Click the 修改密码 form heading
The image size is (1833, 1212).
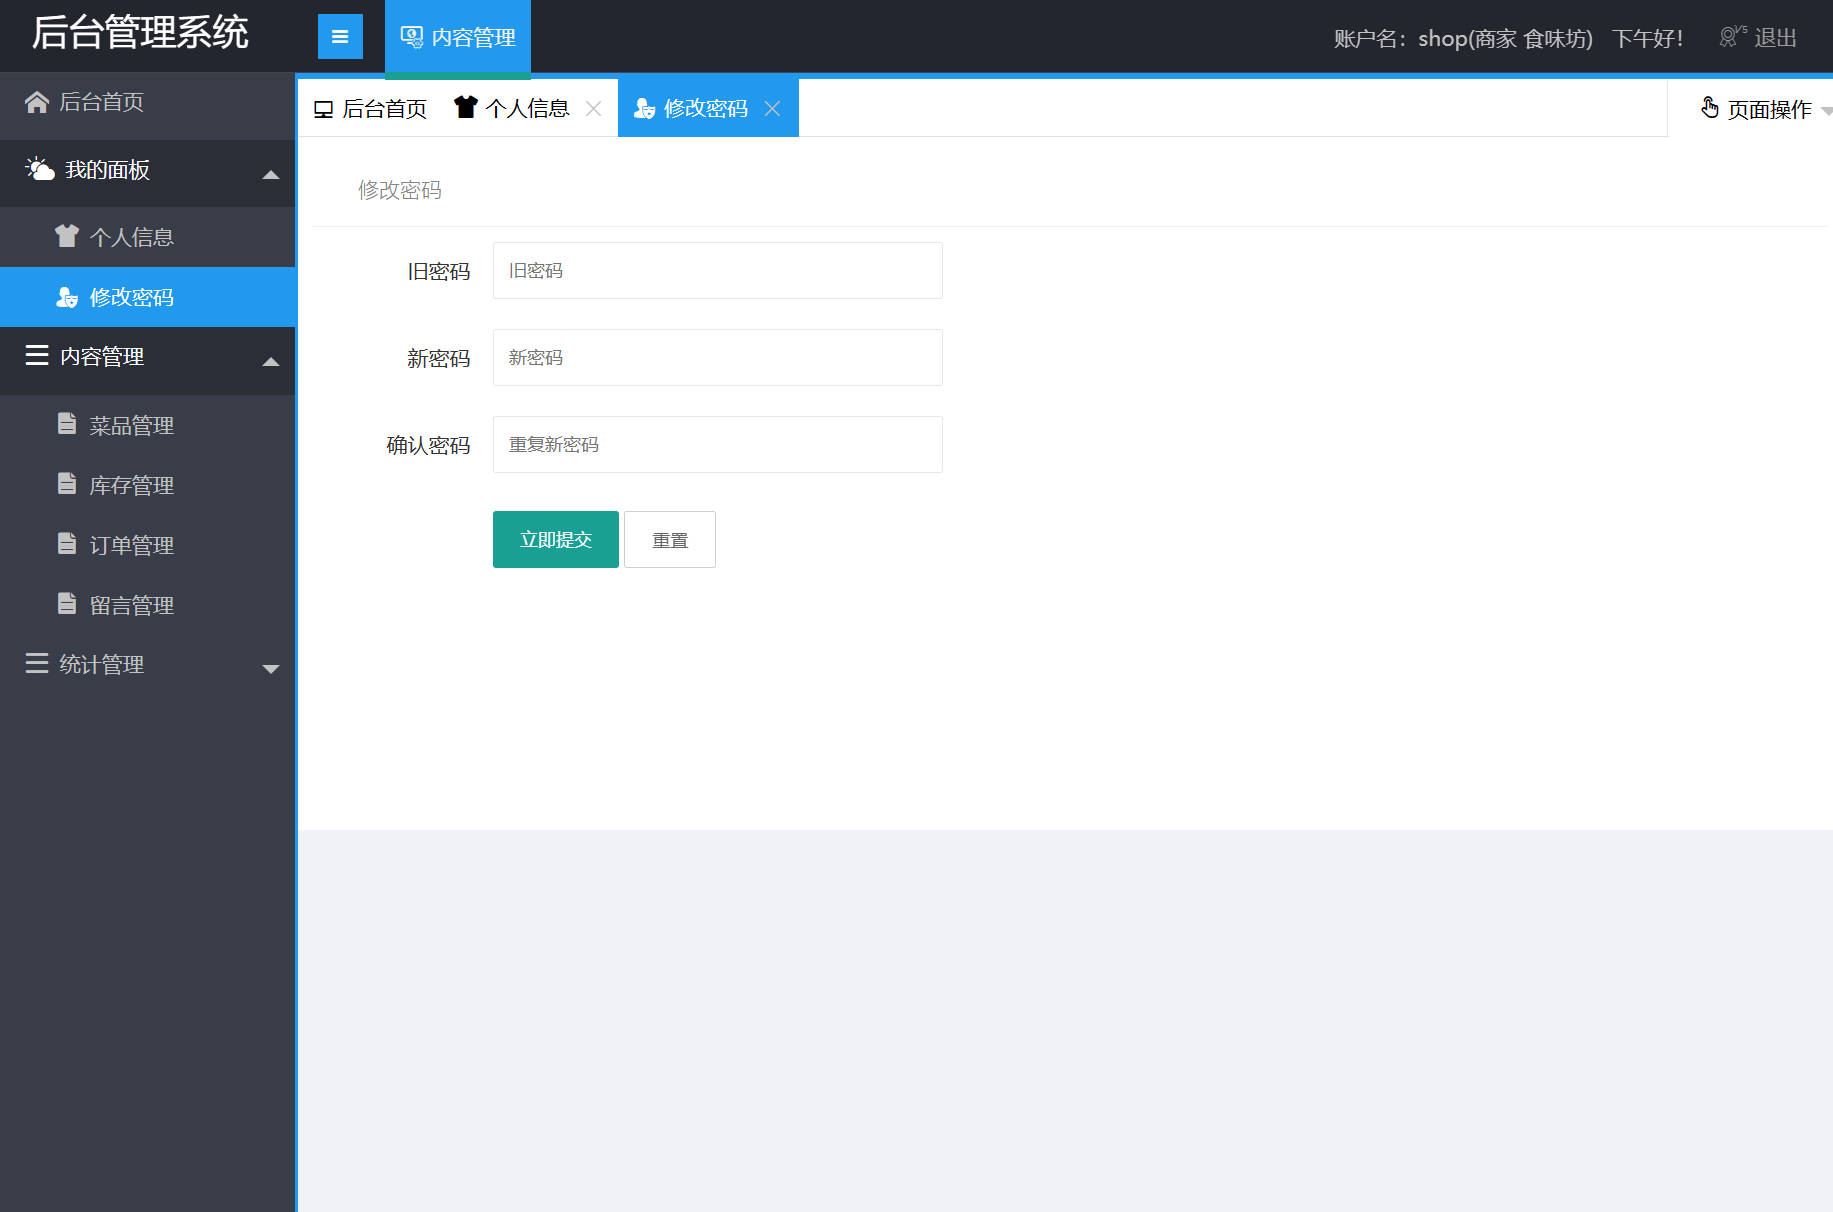400,190
